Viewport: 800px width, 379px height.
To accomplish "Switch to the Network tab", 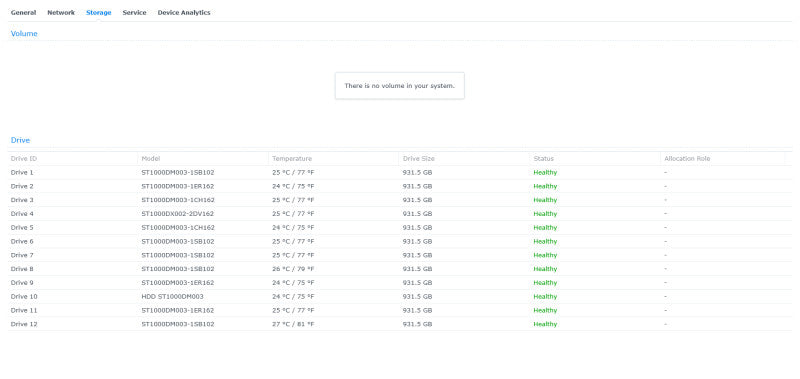I will [x=61, y=13].
